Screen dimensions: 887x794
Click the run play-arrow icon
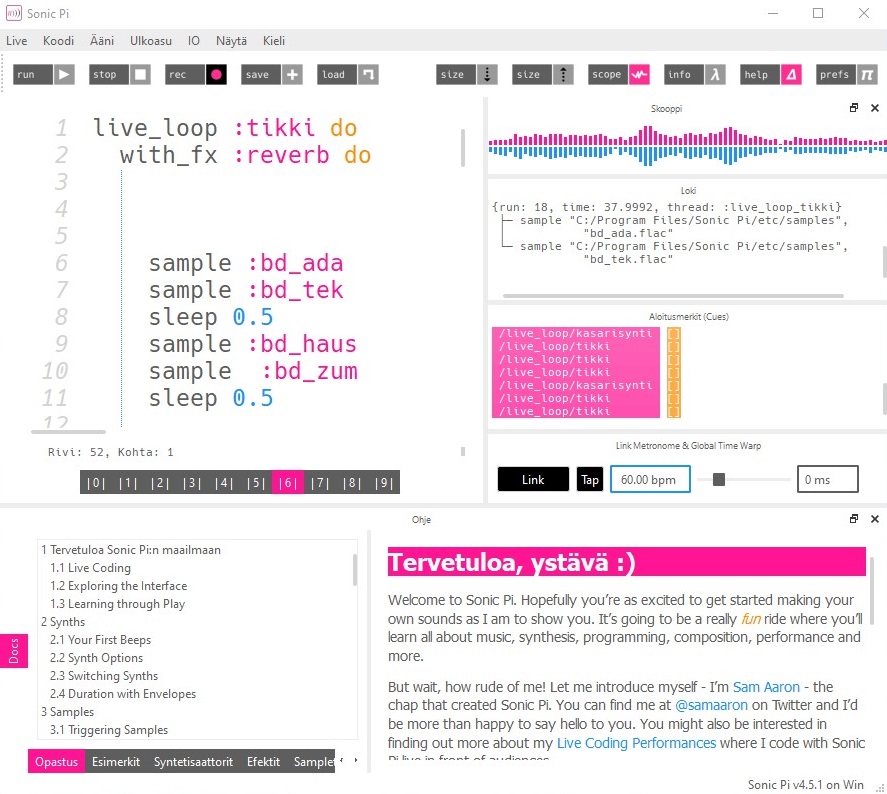tap(64, 74)
